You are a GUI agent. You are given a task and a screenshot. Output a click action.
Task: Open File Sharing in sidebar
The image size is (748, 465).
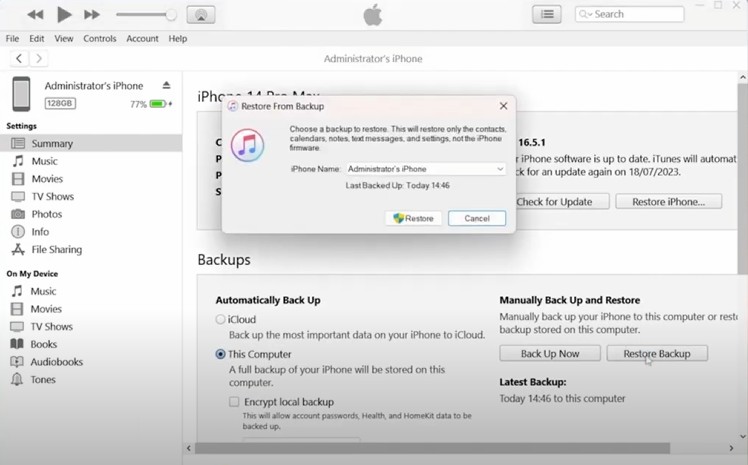point(91,249)
